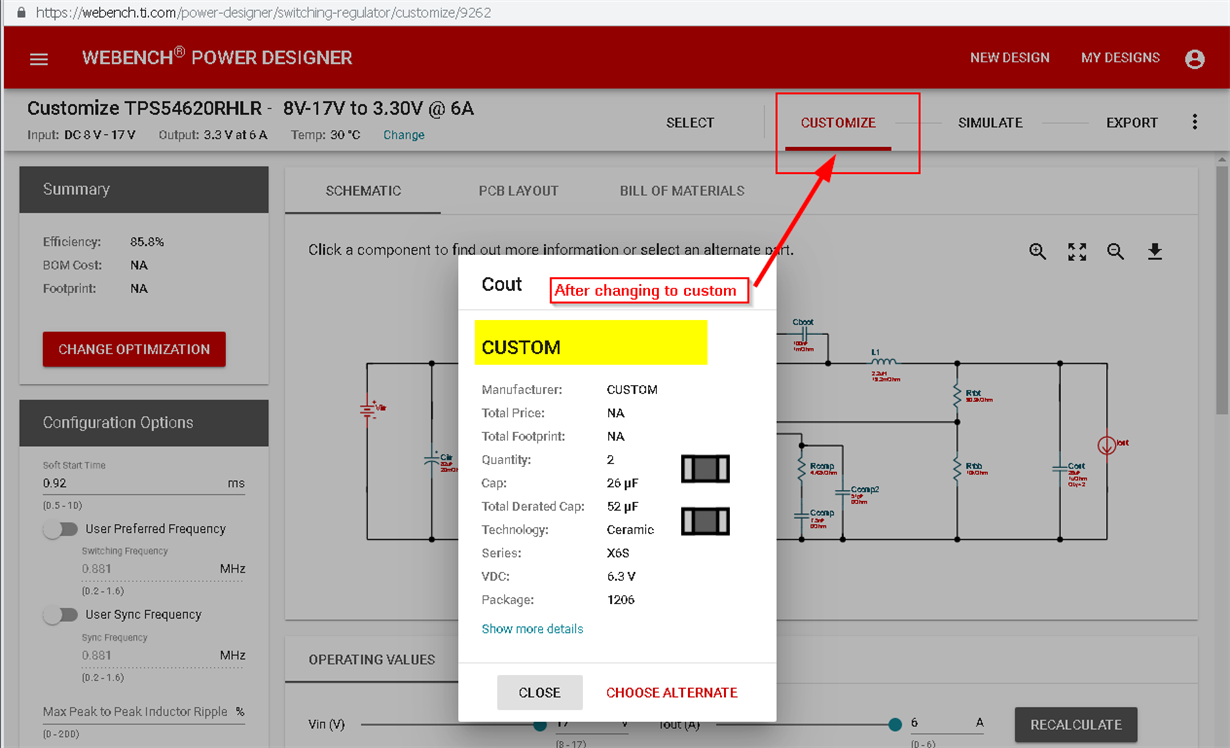Click the RECALCULATE button
This screenshot has width=1230, height=748.
pos(1076,725)
